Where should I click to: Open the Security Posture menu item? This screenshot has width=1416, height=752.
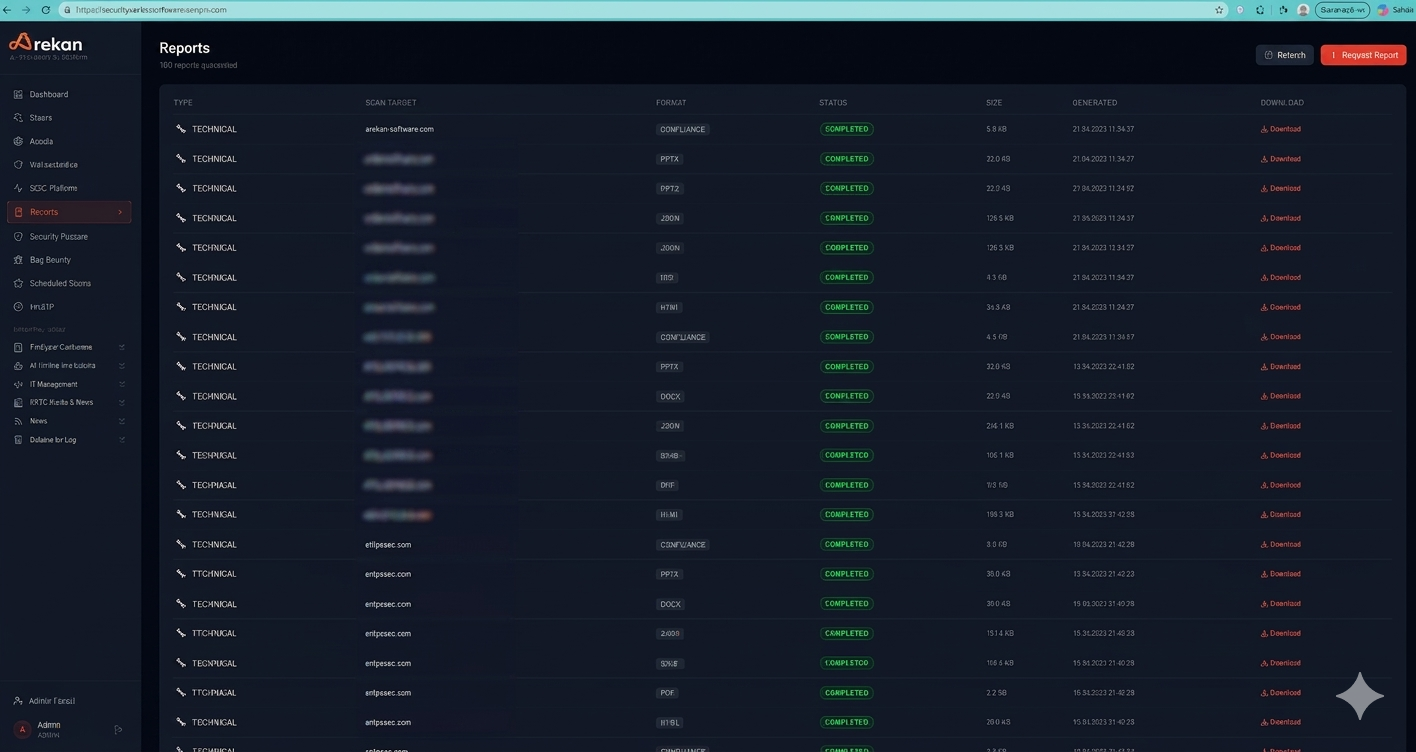pos(57,236)
